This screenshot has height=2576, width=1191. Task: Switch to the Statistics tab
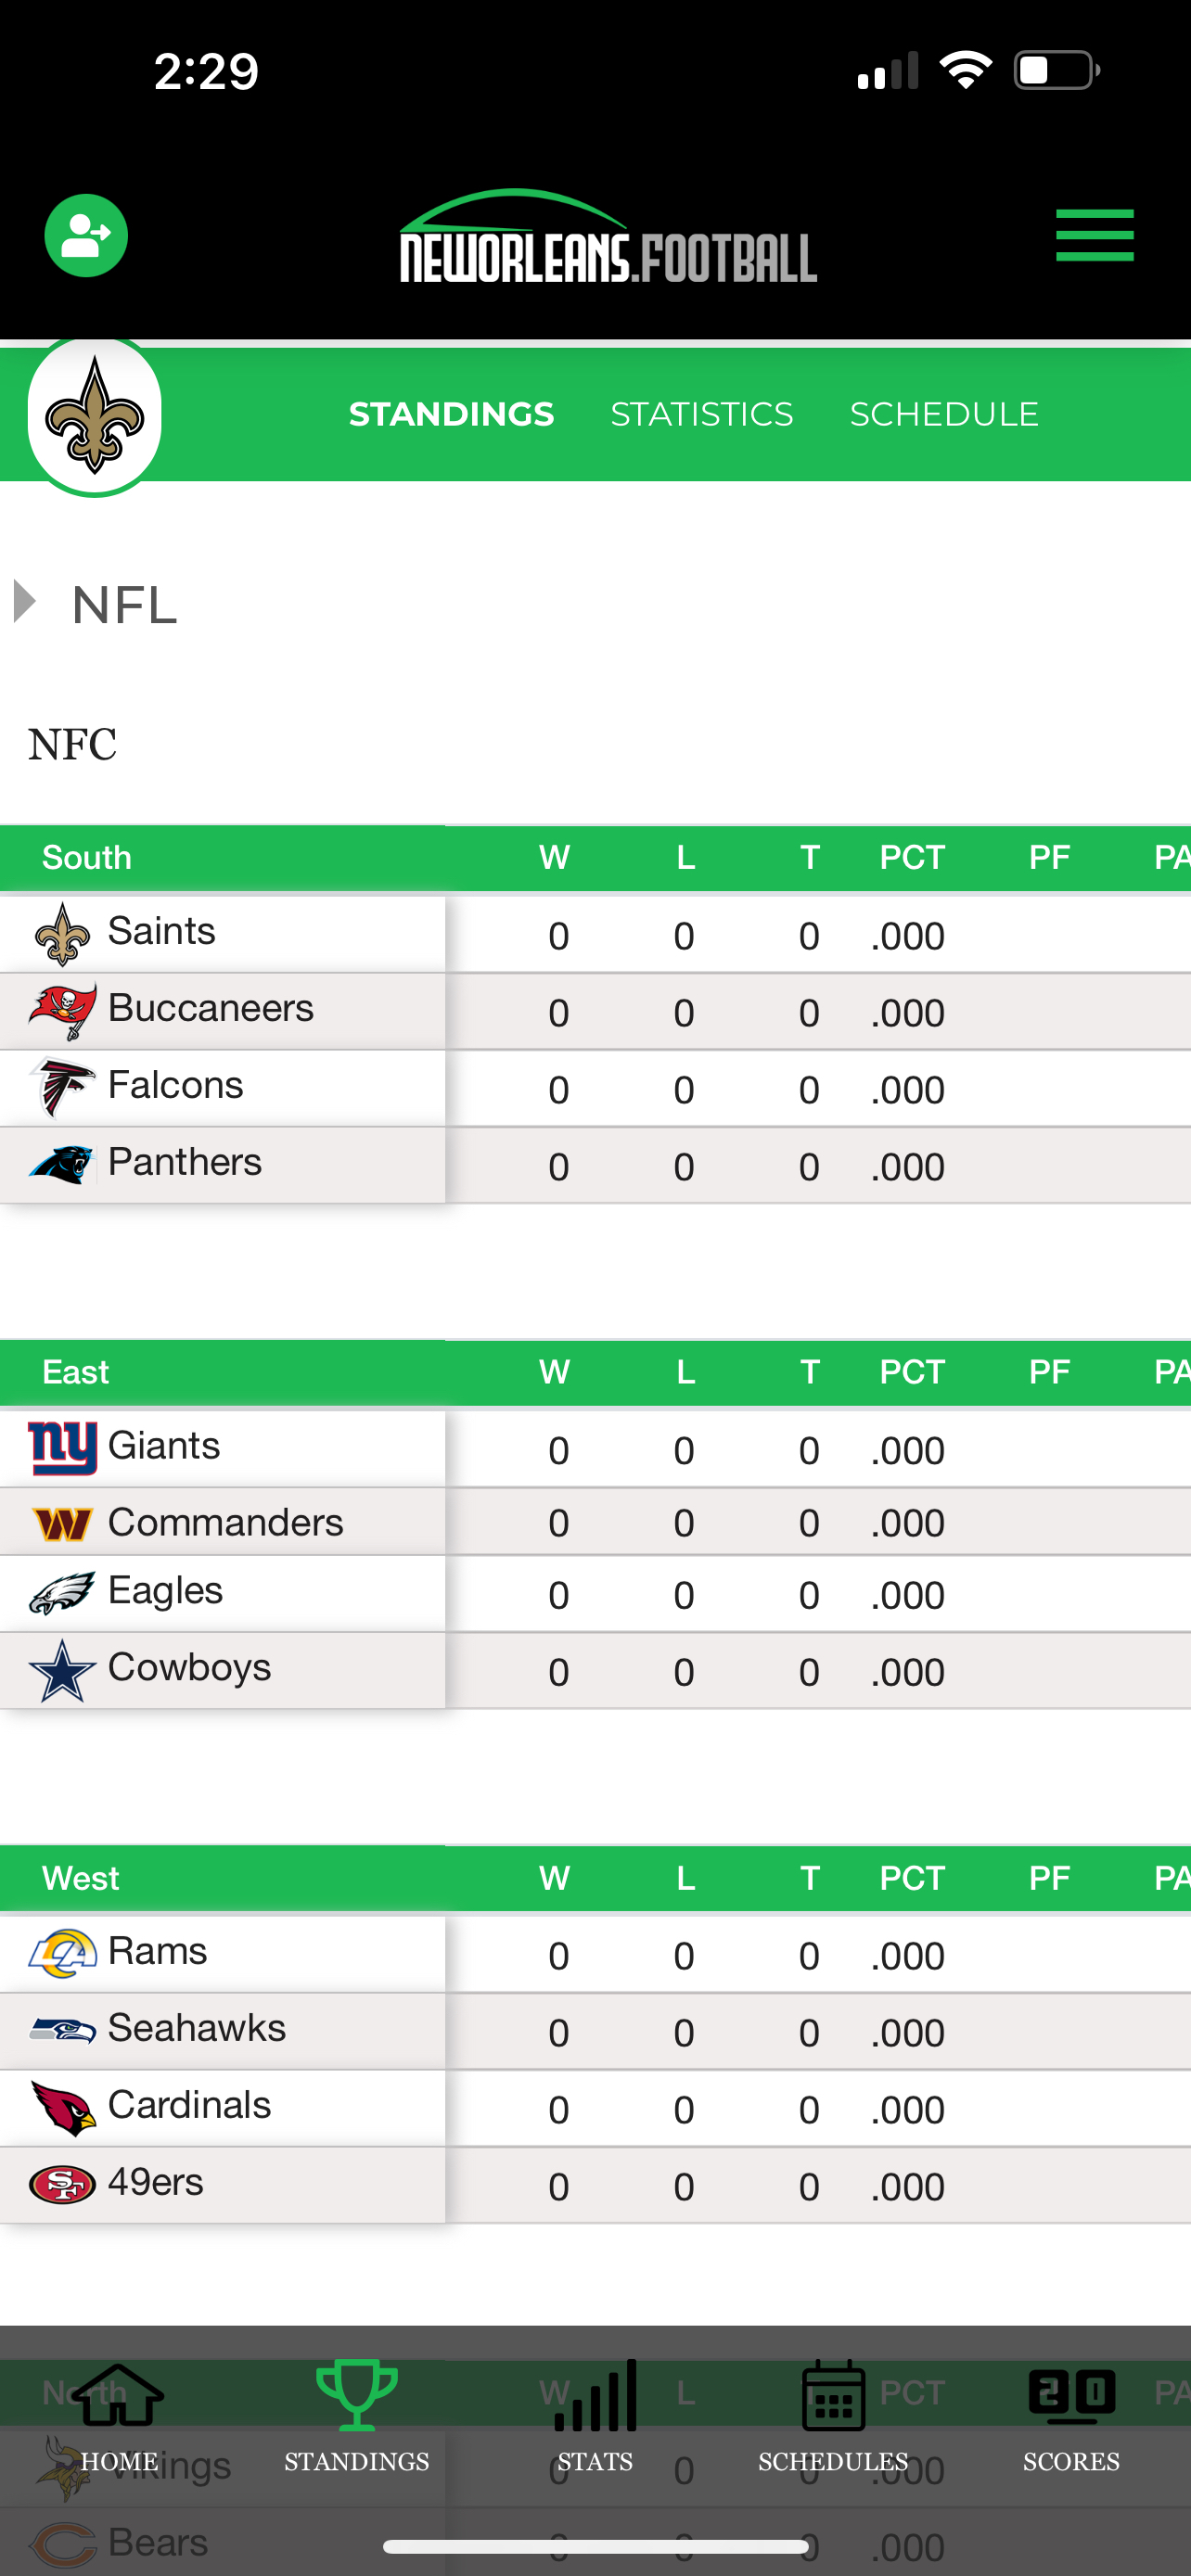[x=702, y=414]
